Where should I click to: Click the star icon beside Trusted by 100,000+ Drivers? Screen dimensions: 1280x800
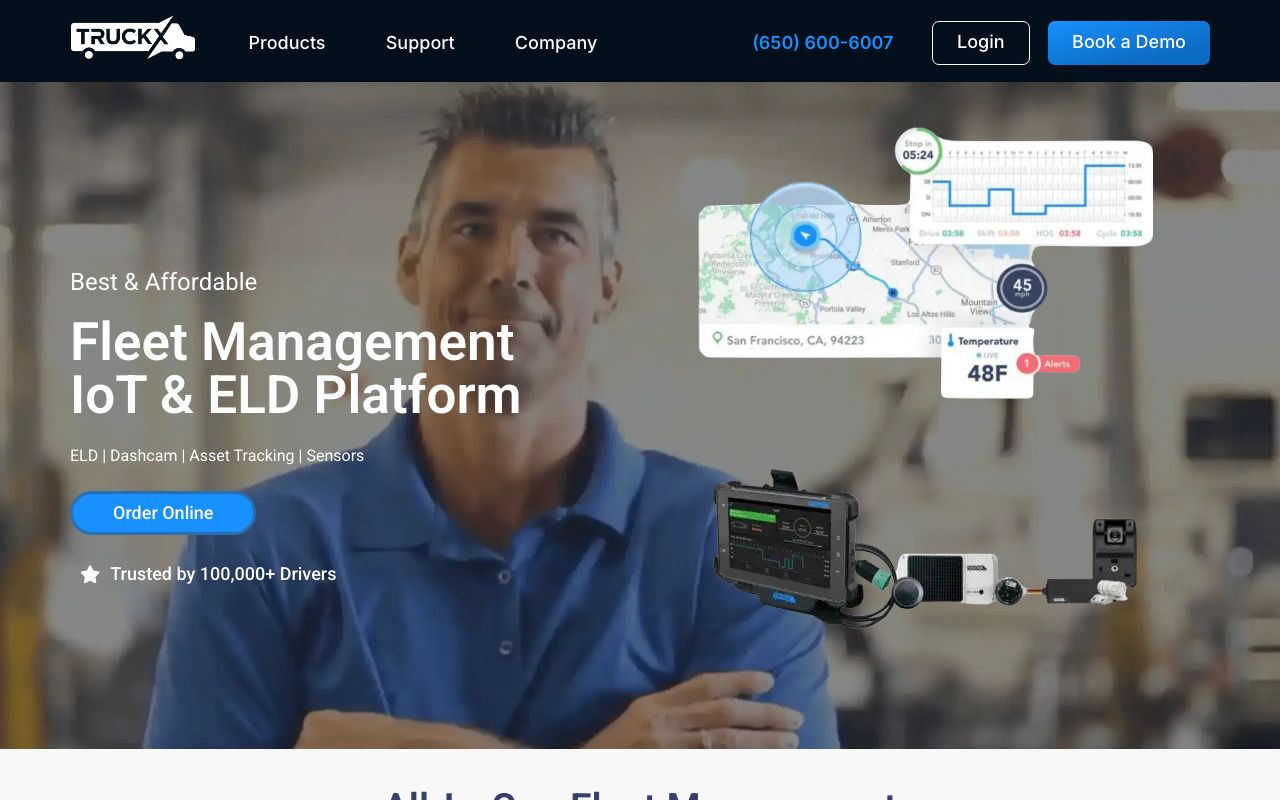(x=90, y=574)
